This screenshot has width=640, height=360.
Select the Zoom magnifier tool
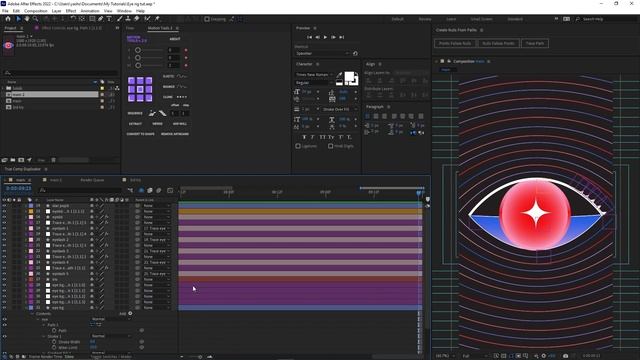36,19
